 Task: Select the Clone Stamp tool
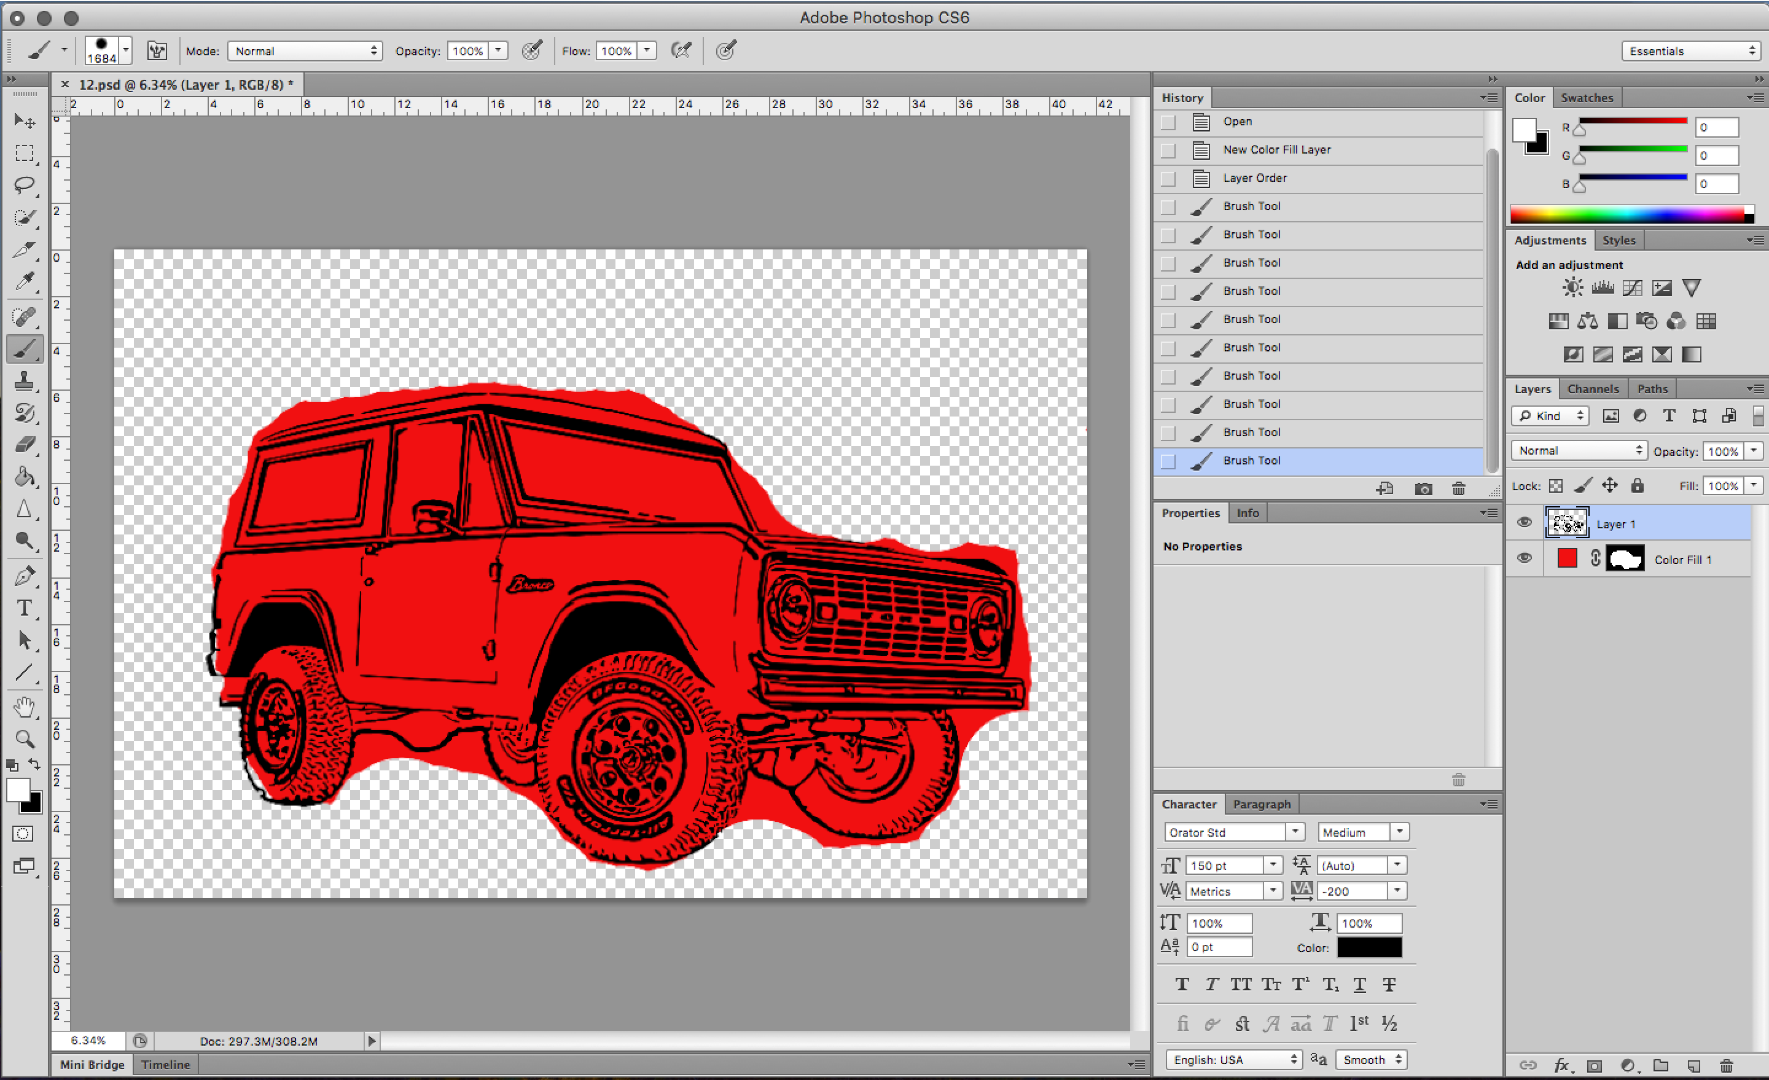[x=25, y=381]
